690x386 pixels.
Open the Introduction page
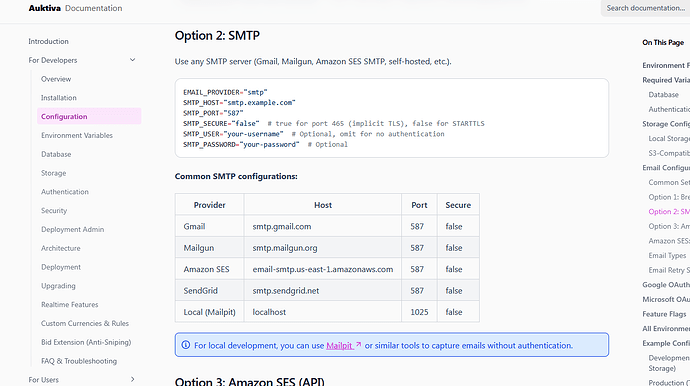click(48, 41)
